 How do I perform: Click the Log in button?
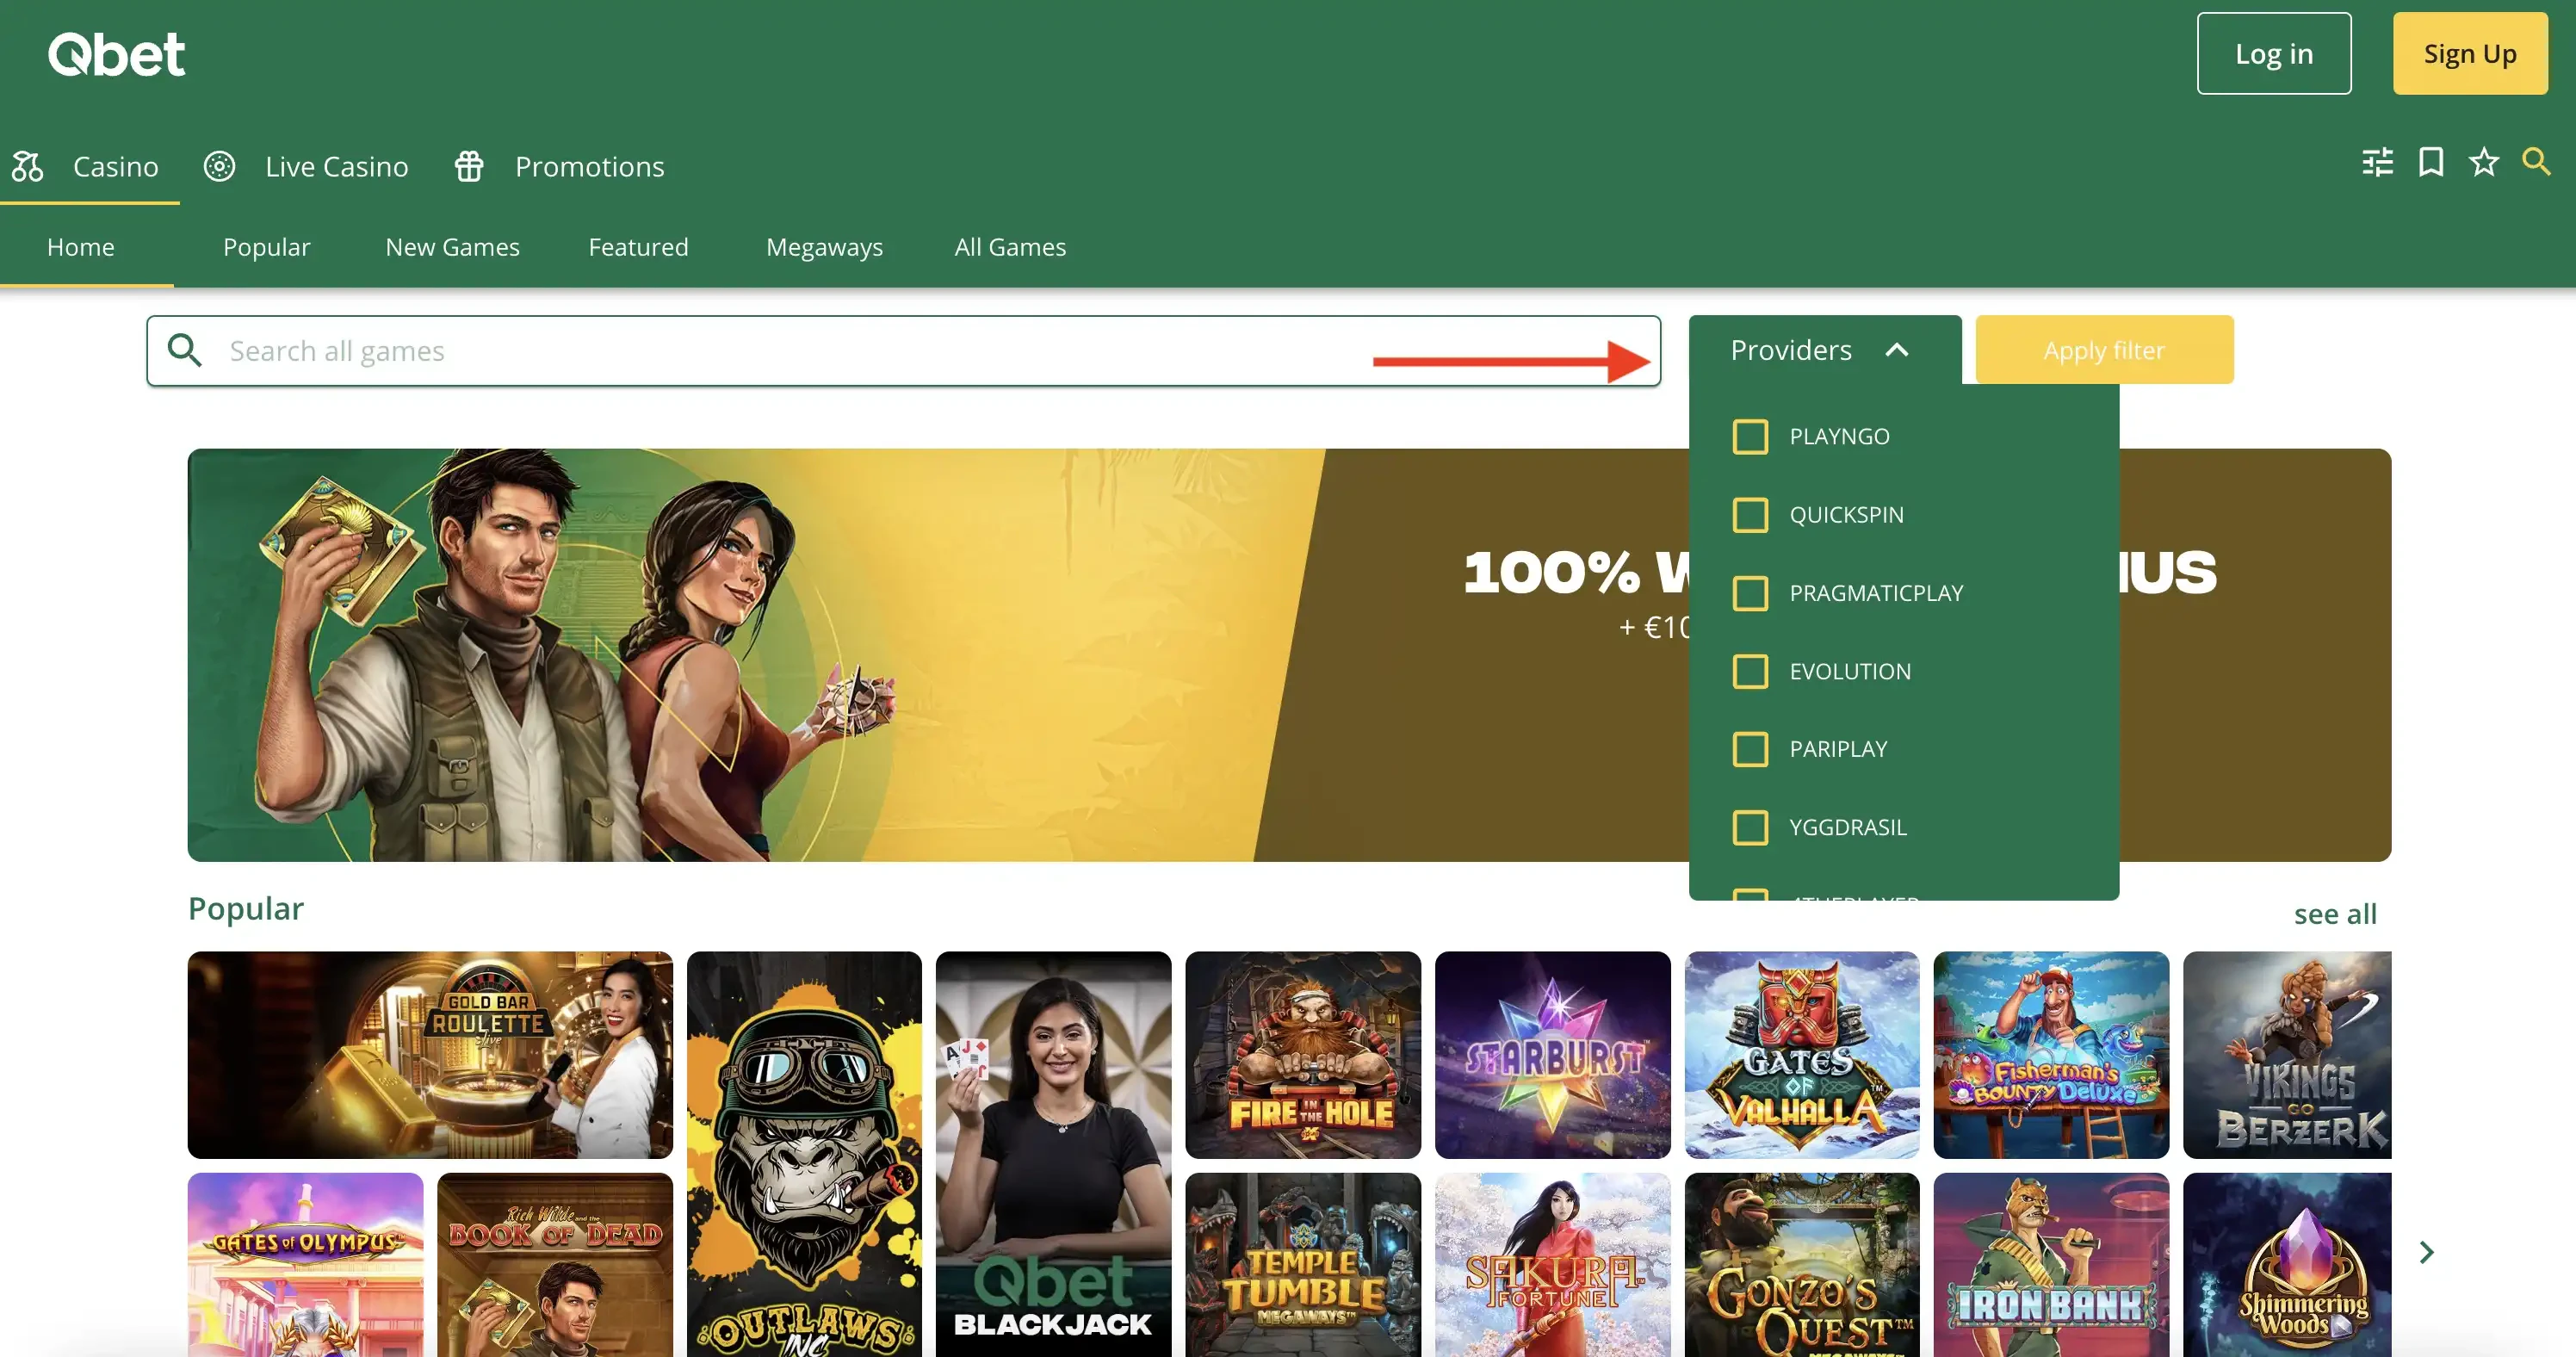tap(2273, 54)
